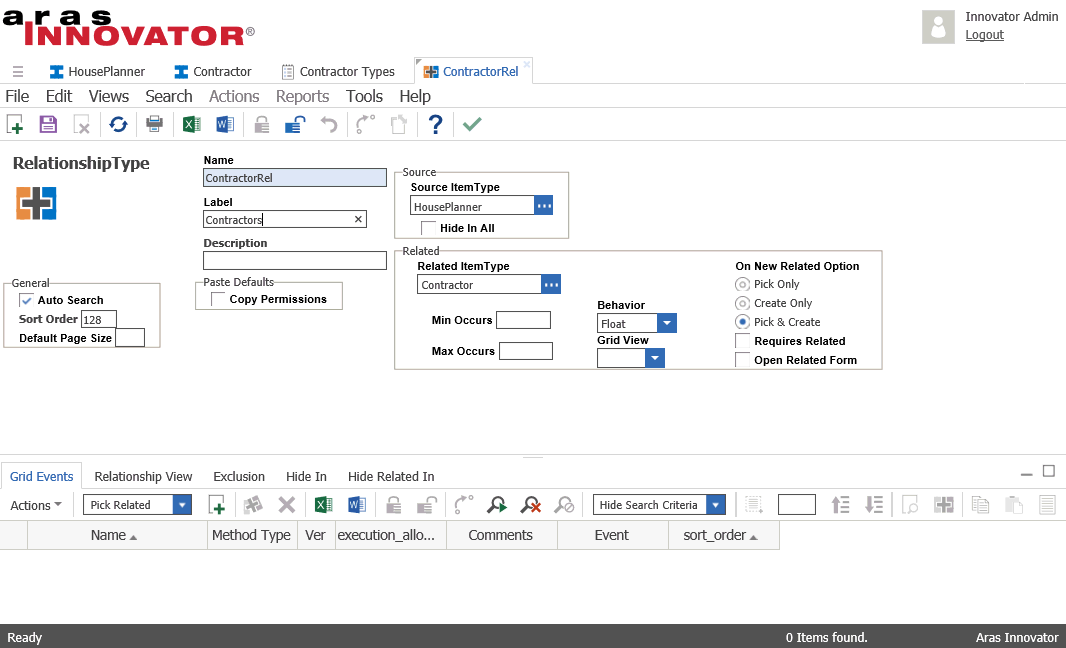Browse Source ItemType with ellipsis button

(x=544, y=205)
